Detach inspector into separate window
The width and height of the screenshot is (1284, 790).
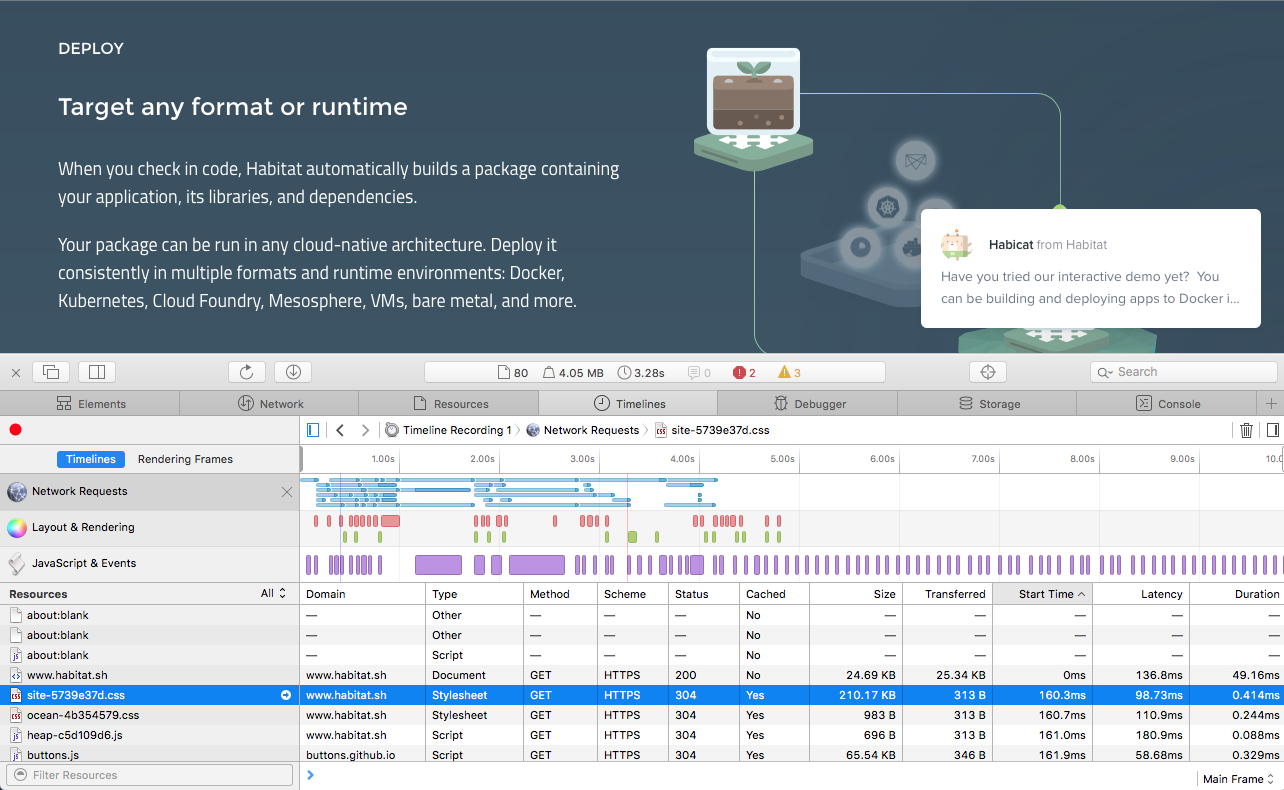(51, 372)
